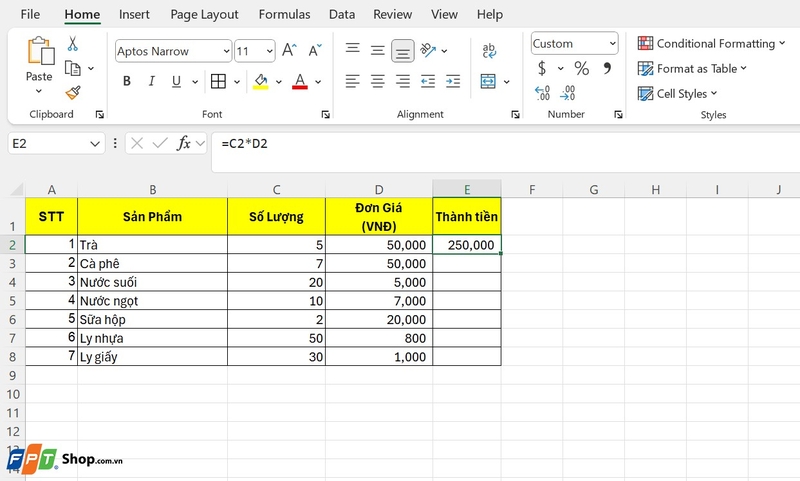Open Alignment settings dialog launcher

[515, 115]
